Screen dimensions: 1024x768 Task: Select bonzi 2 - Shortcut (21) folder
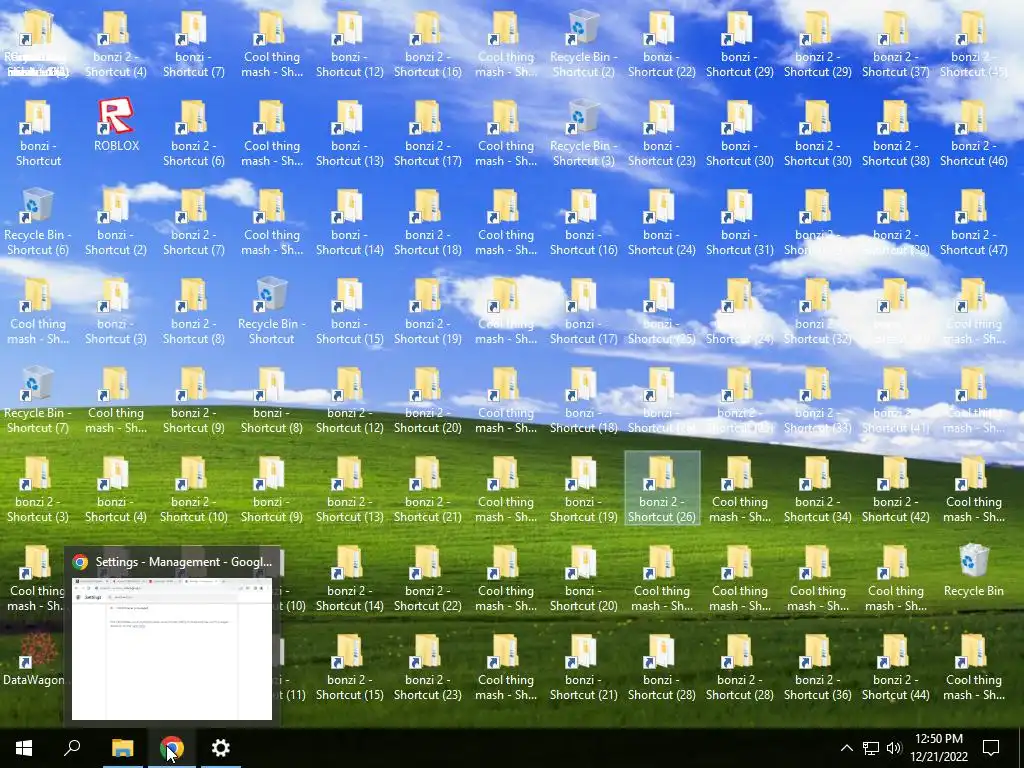tap(428, 489)
